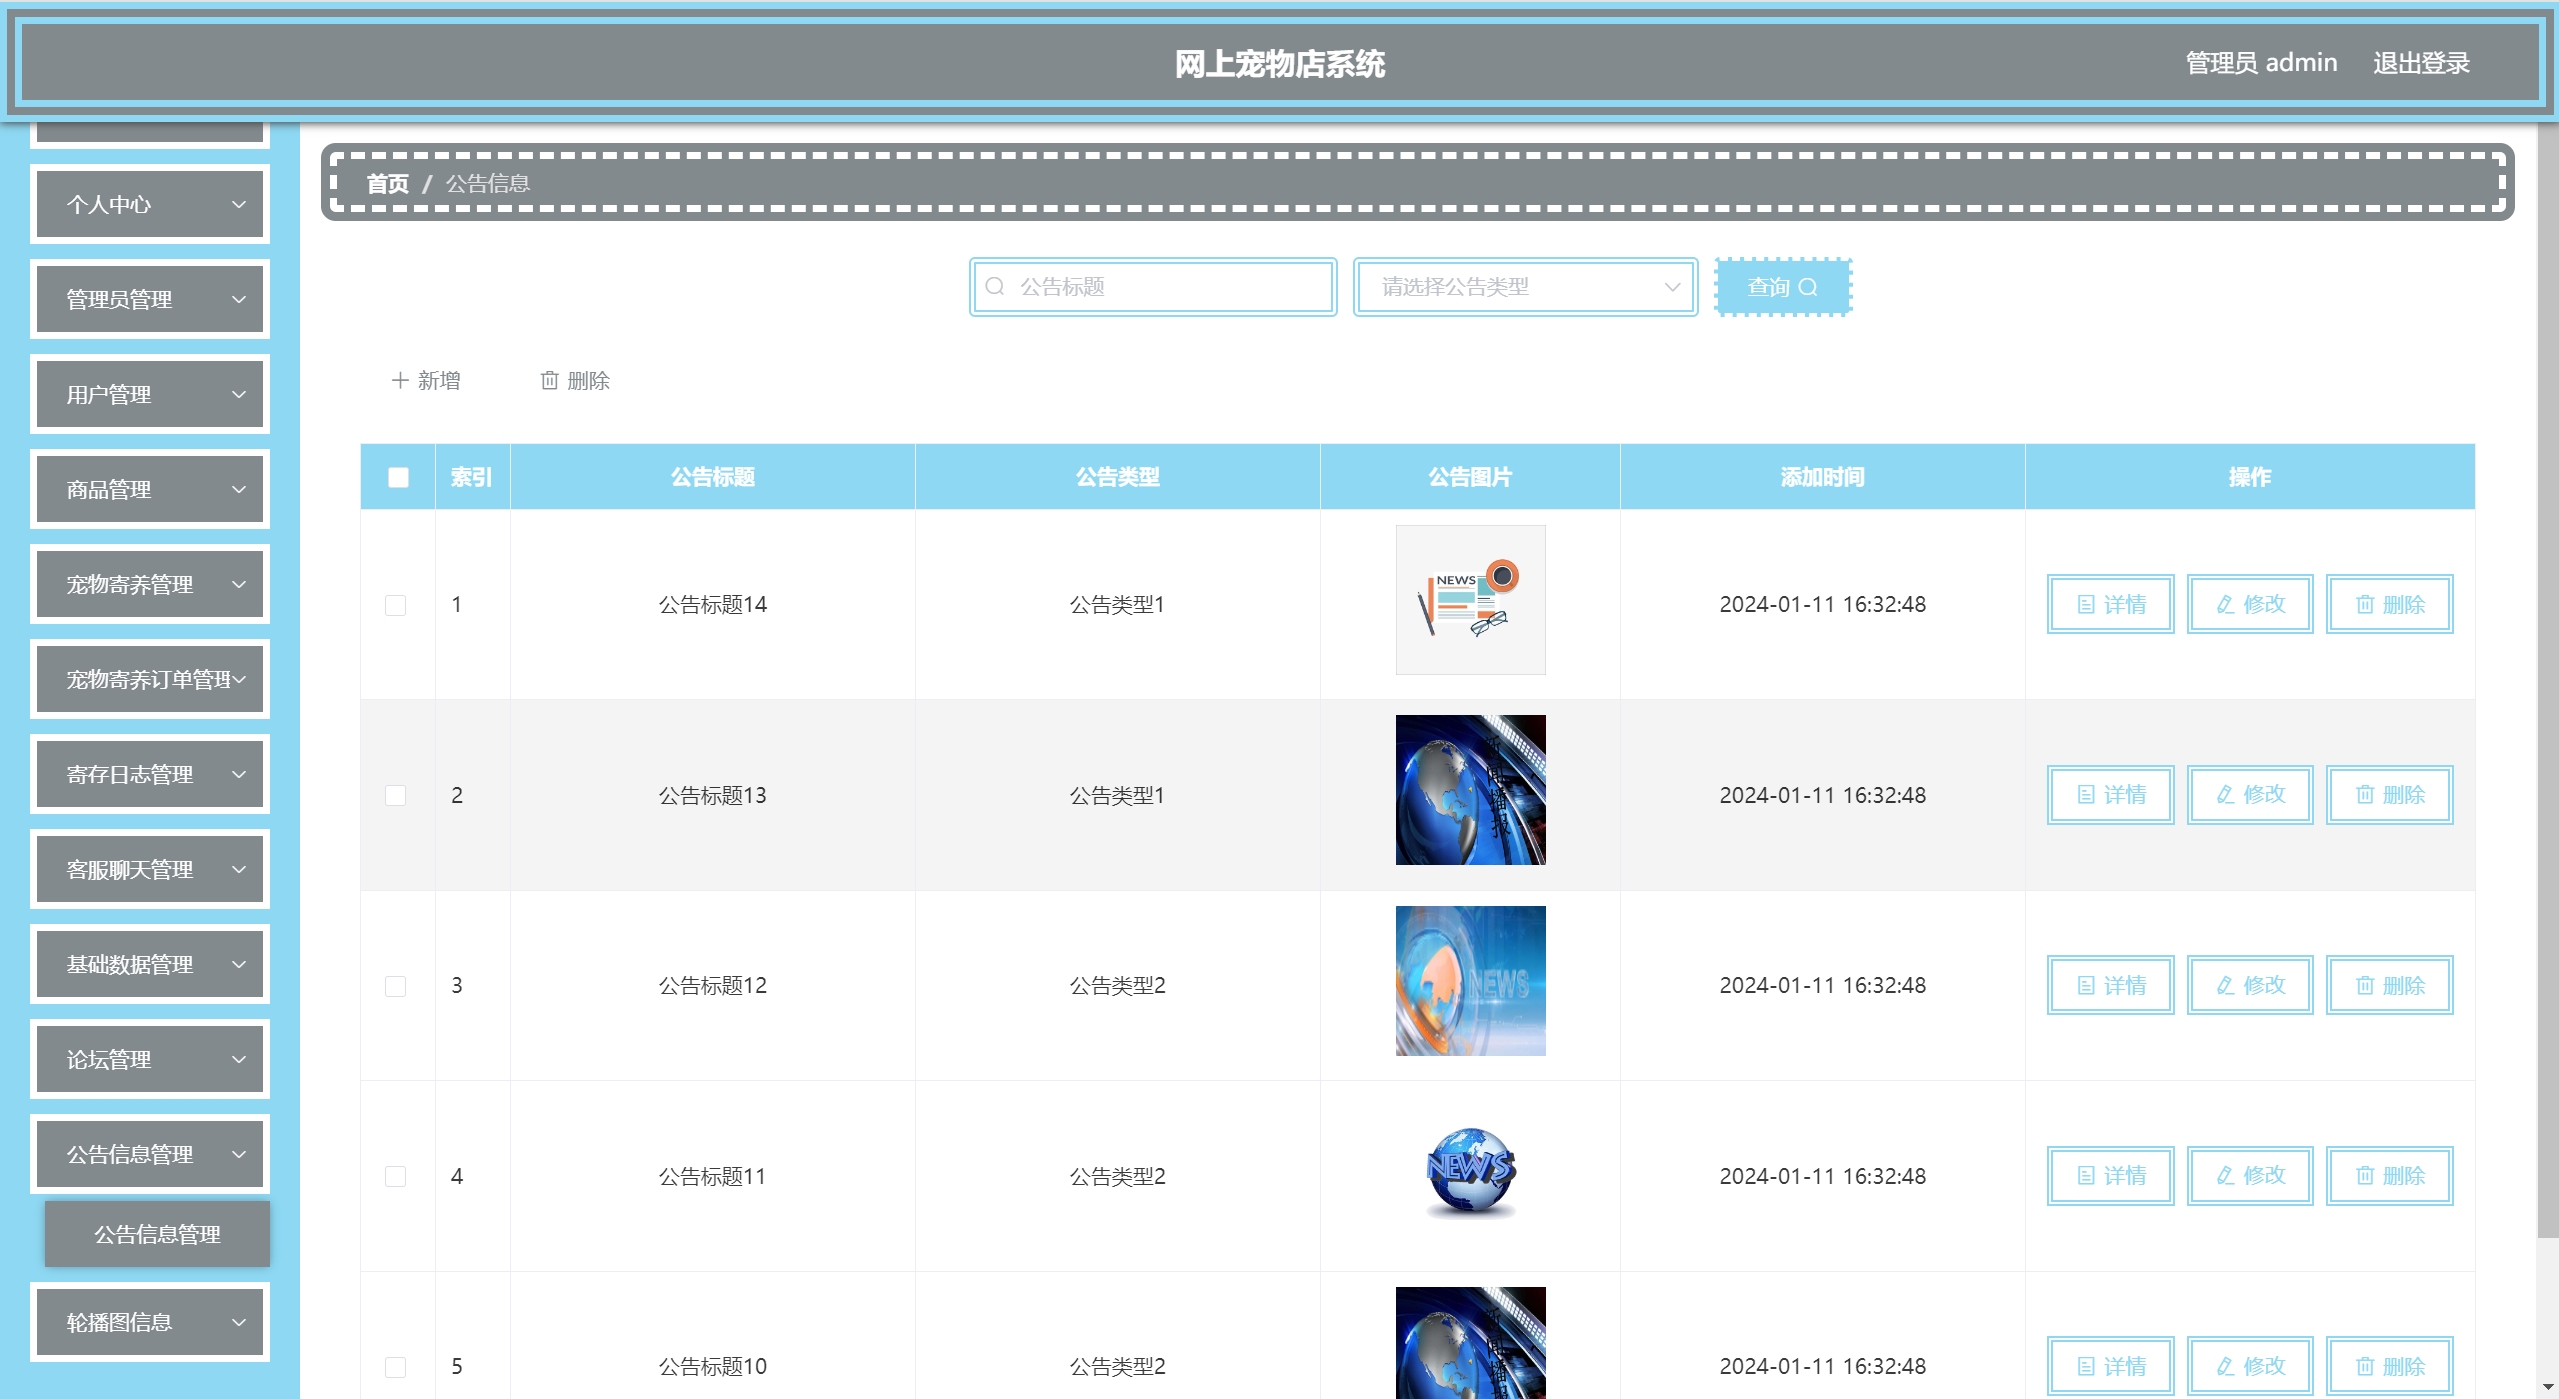Viewport: 2559px width, 1399px height.
Task: Open details icon for 公告标题14
Action: pyautogui.click(x=2086, y=604)
